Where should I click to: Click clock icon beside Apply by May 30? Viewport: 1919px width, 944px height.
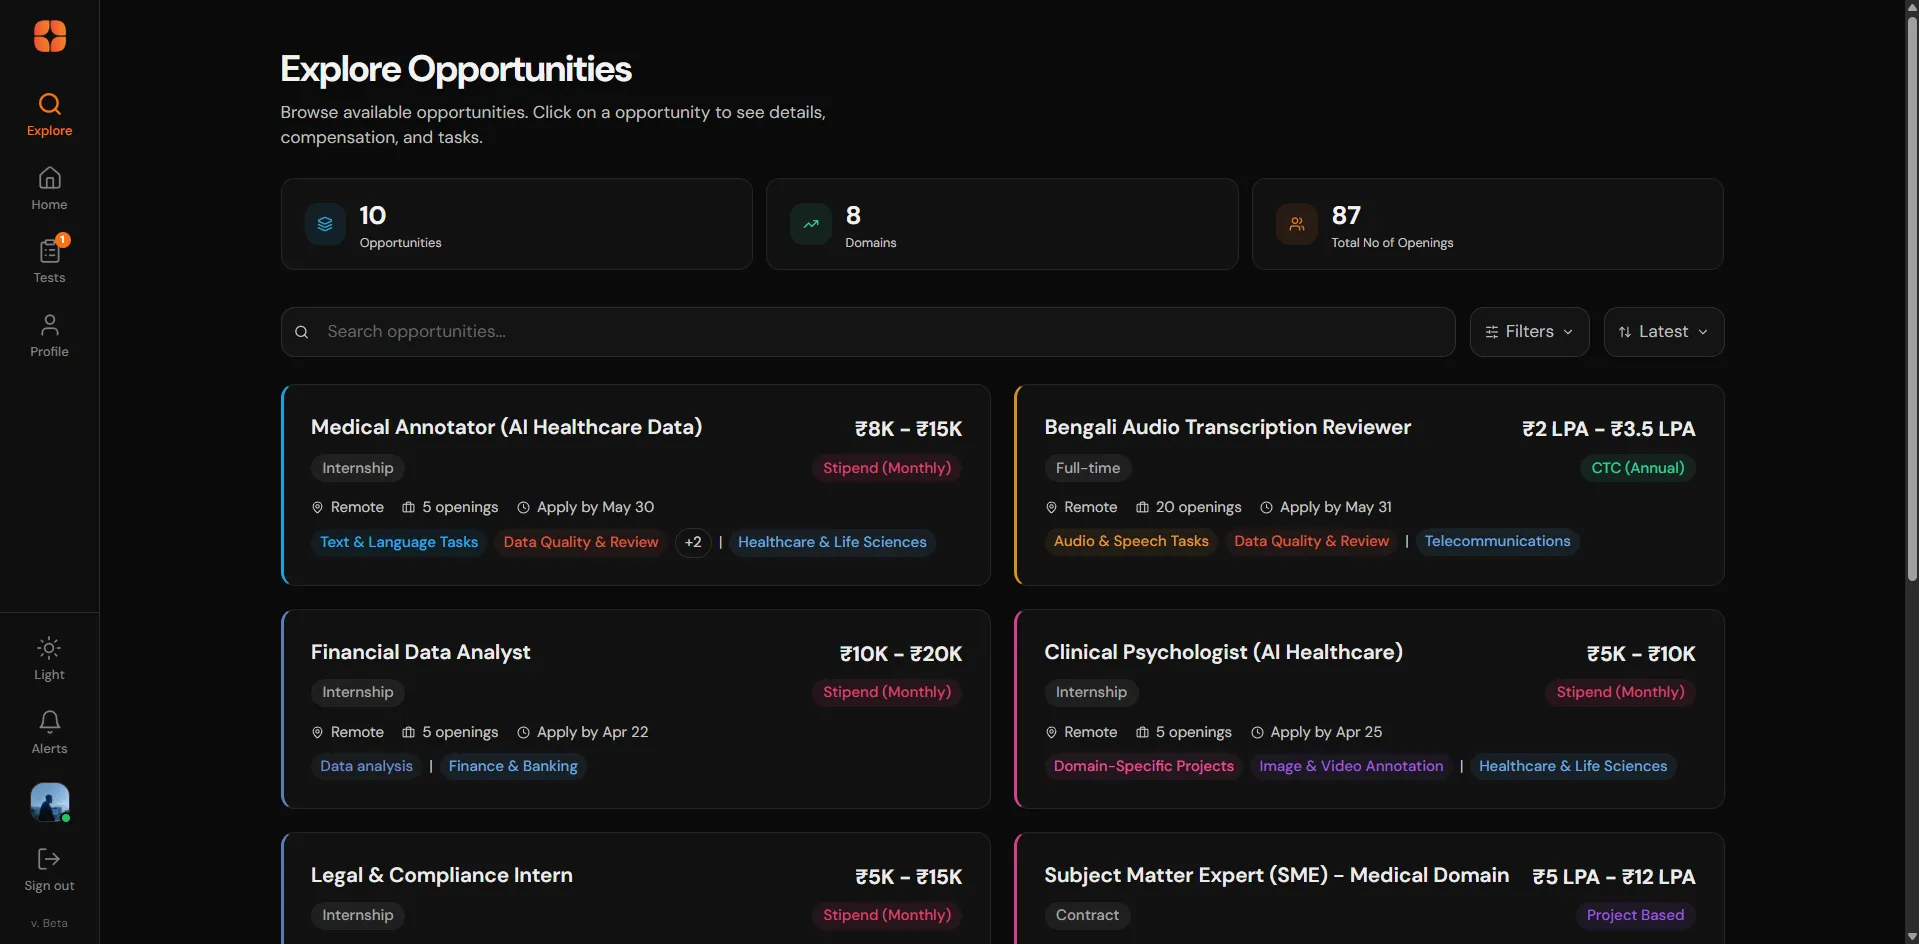click(x=523, y=508)
